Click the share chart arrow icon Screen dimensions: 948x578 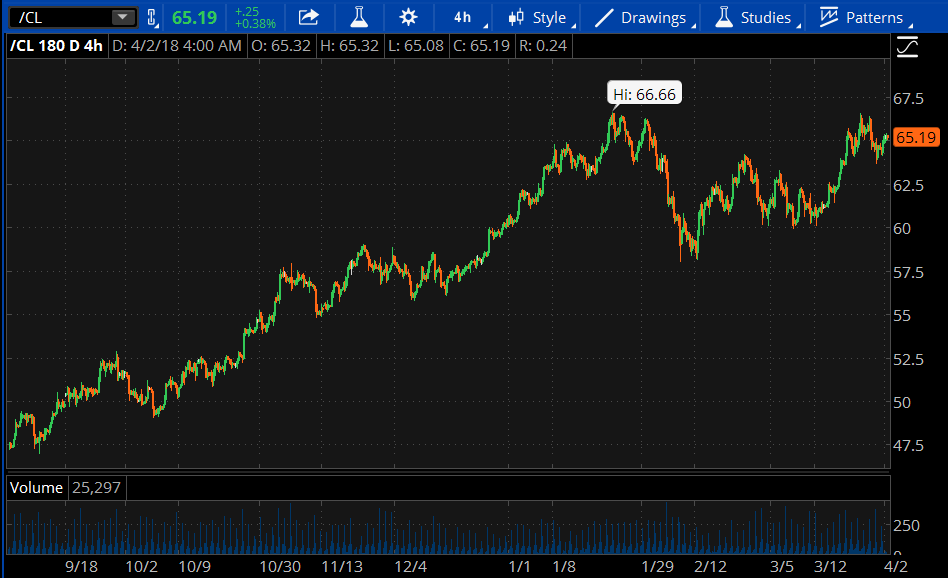coord(308,17)
